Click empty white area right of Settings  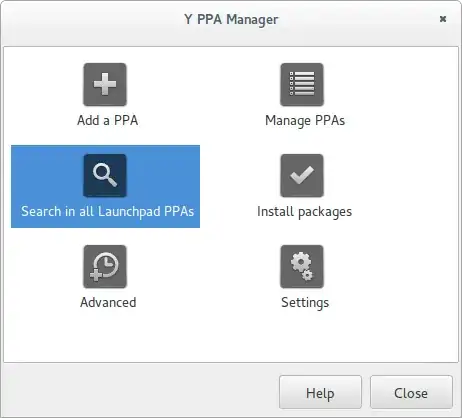coord(393,277)
